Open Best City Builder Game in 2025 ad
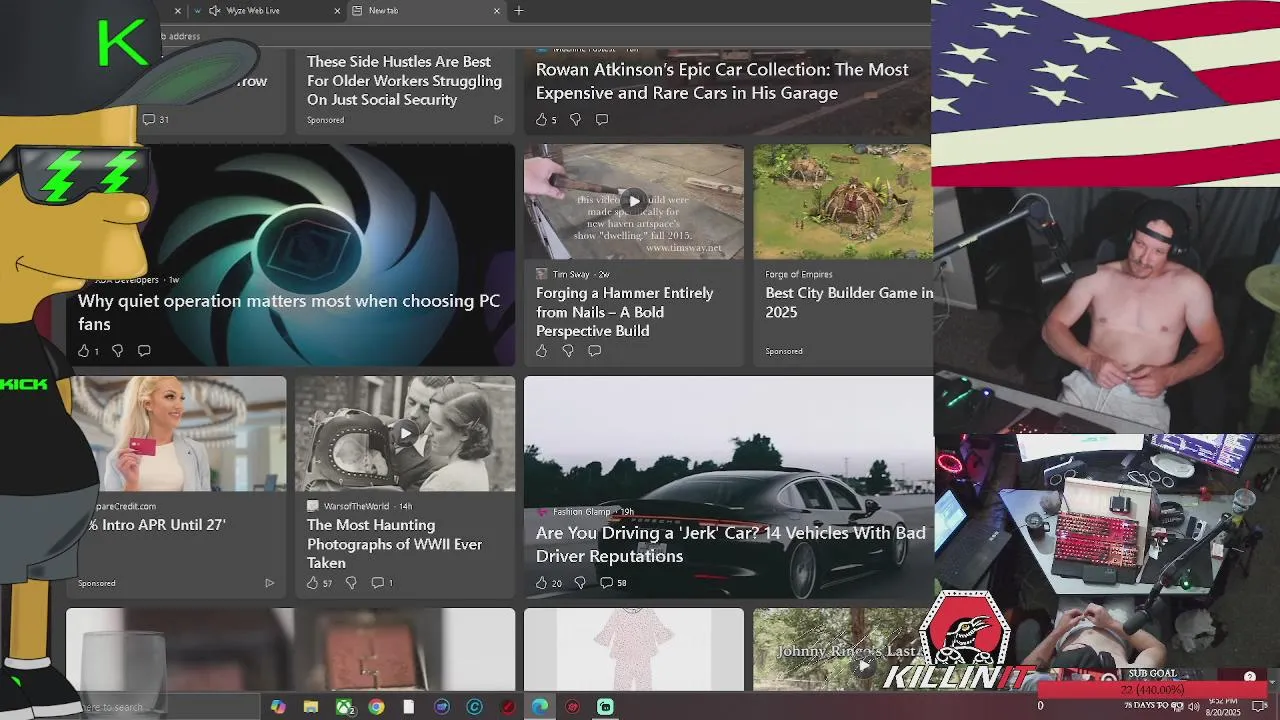The image size is (1280, 720). click(849, 302)
